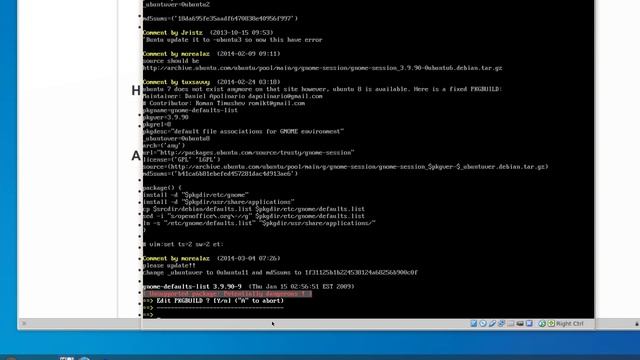Click the pkgdesc 'default file associations' line
Screen dimensions: 640x360
243,131
